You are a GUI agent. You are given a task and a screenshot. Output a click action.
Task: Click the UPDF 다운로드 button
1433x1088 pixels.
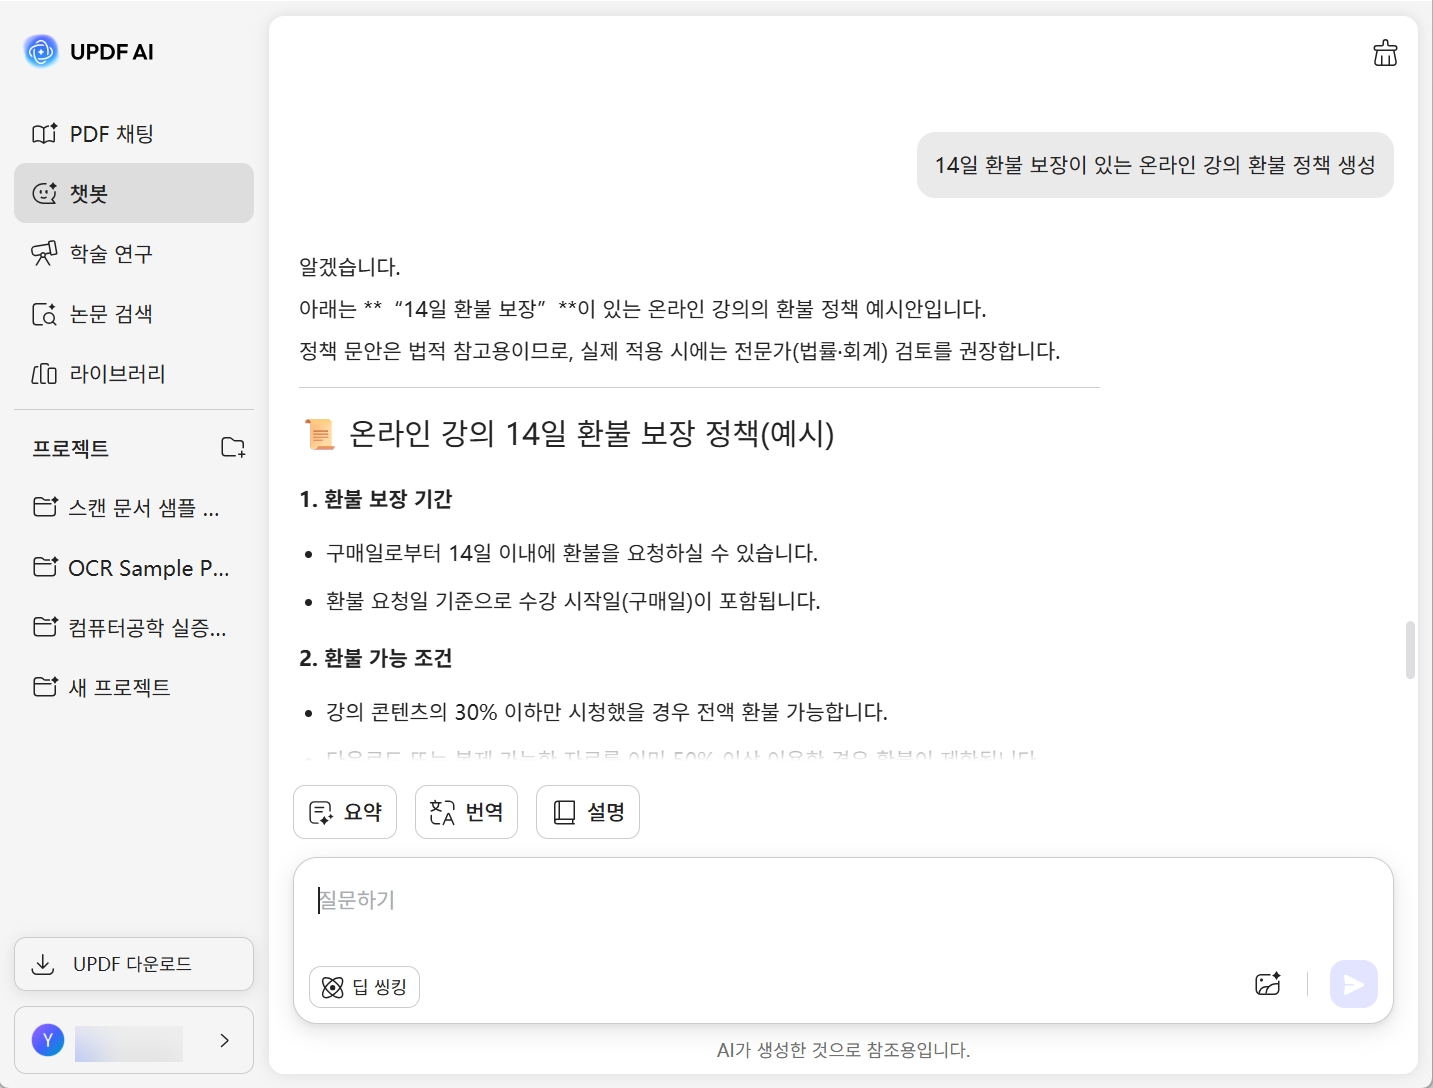[x=134, y=964]
